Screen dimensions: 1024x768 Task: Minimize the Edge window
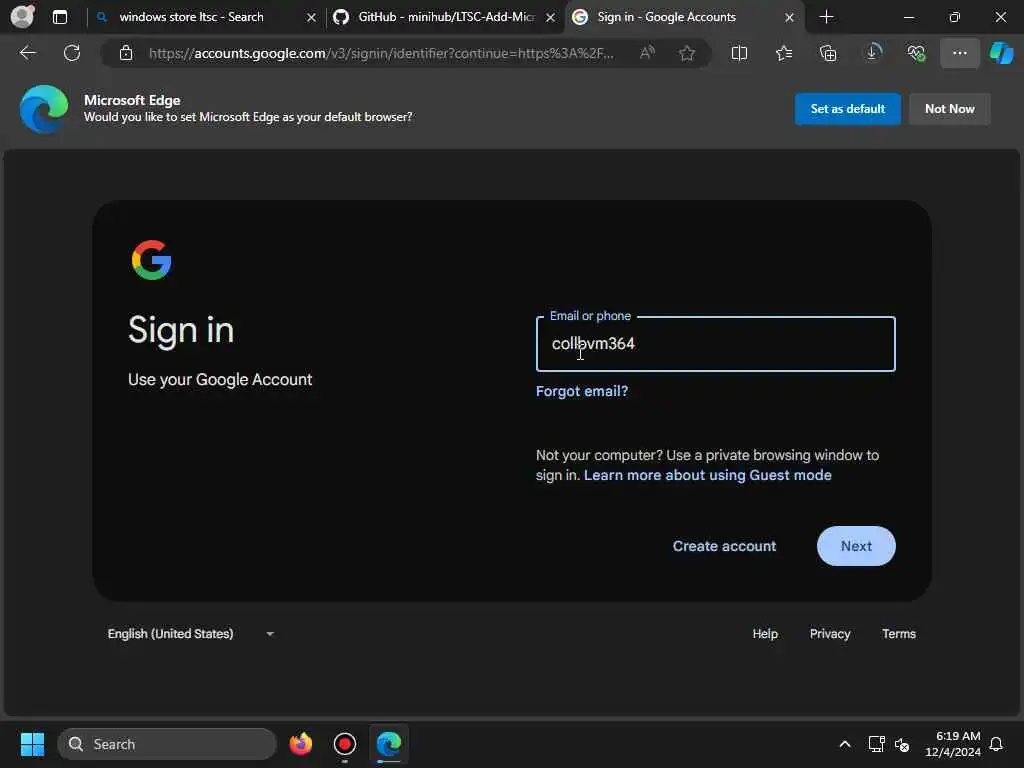coord(908,17)
